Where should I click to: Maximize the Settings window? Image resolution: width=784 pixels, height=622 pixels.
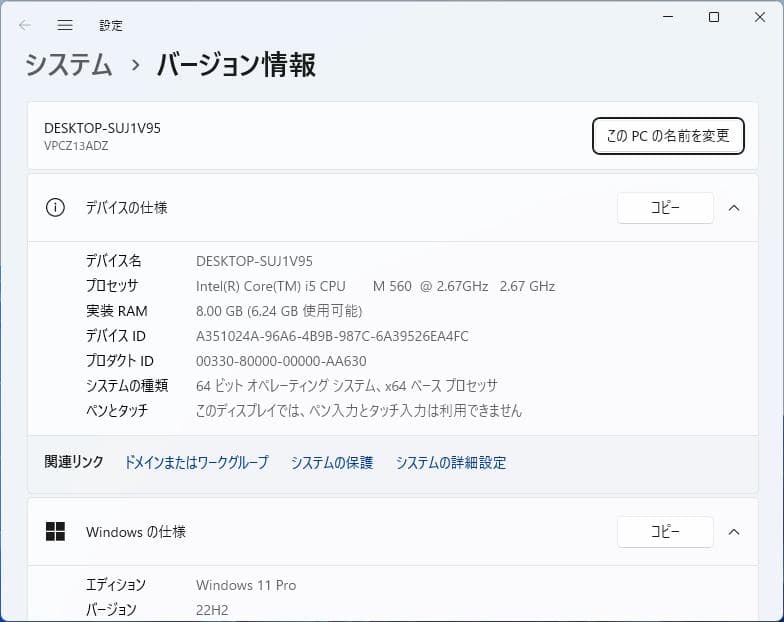[714, 17]
